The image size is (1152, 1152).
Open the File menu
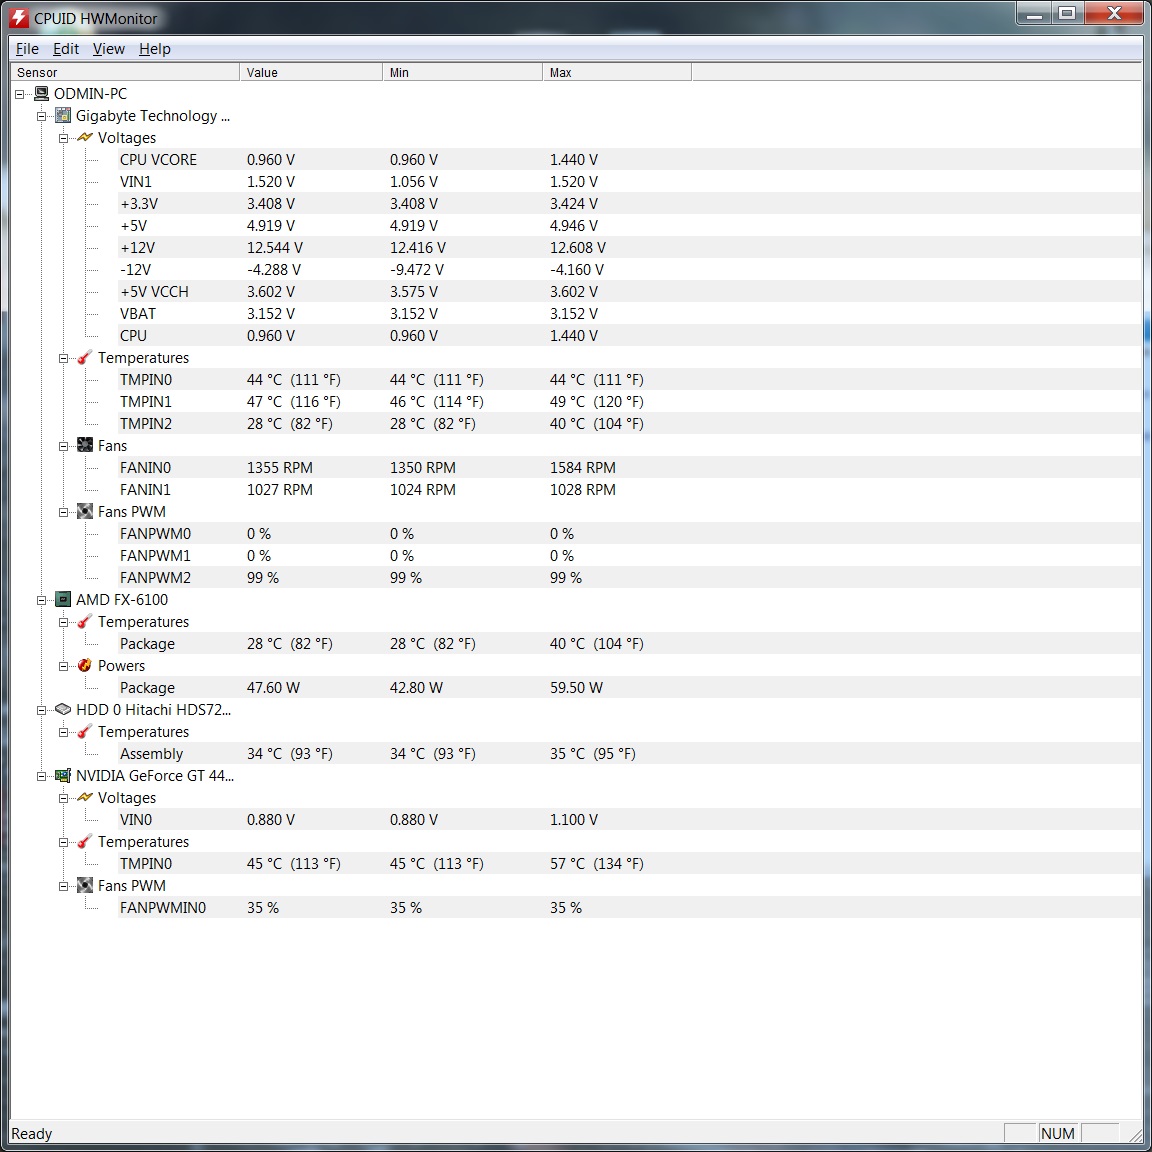click(28, 49)
